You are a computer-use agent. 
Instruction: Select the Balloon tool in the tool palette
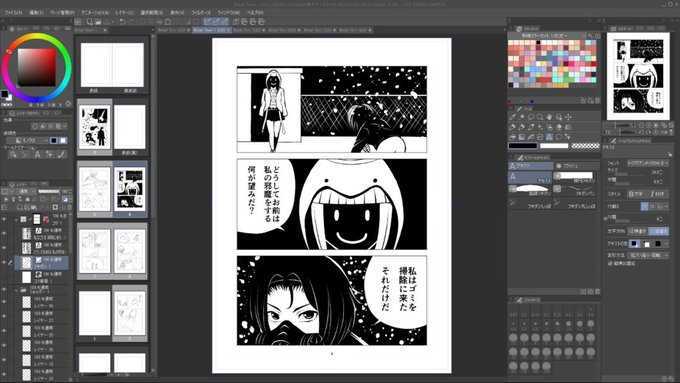[x=559, y=137]
